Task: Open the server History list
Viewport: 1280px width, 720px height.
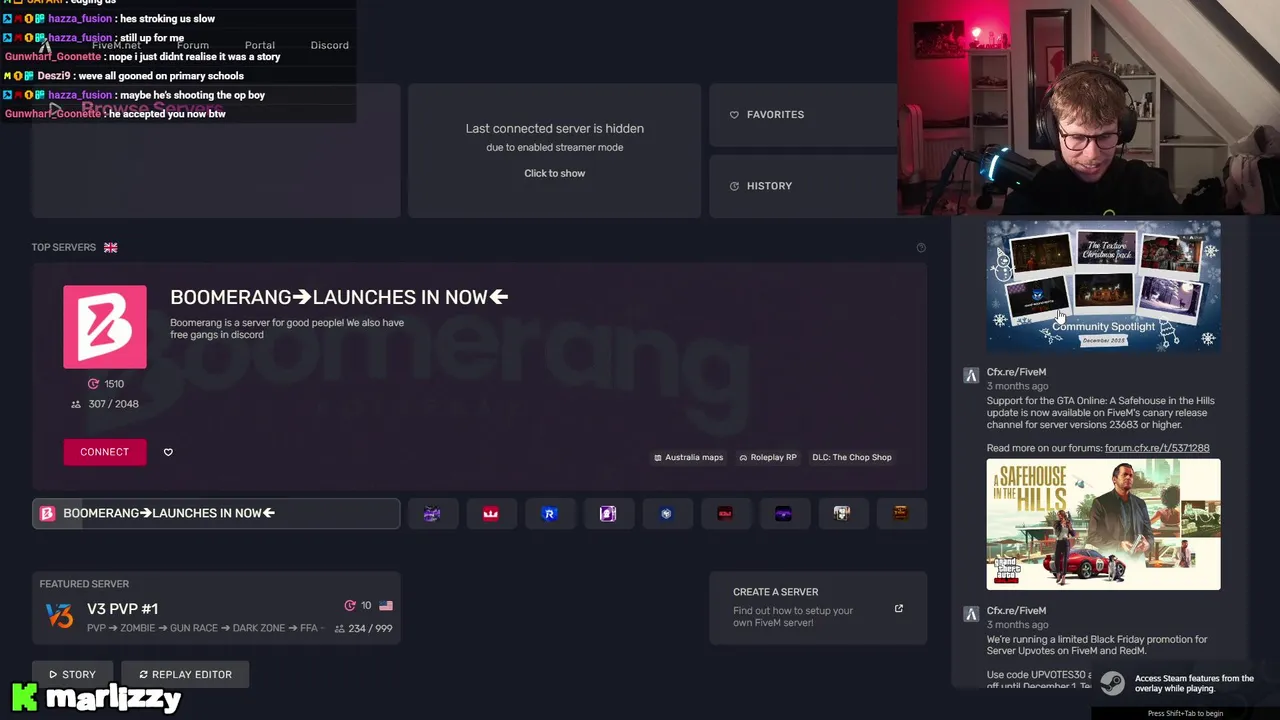Action: click(x=803, y=186)
